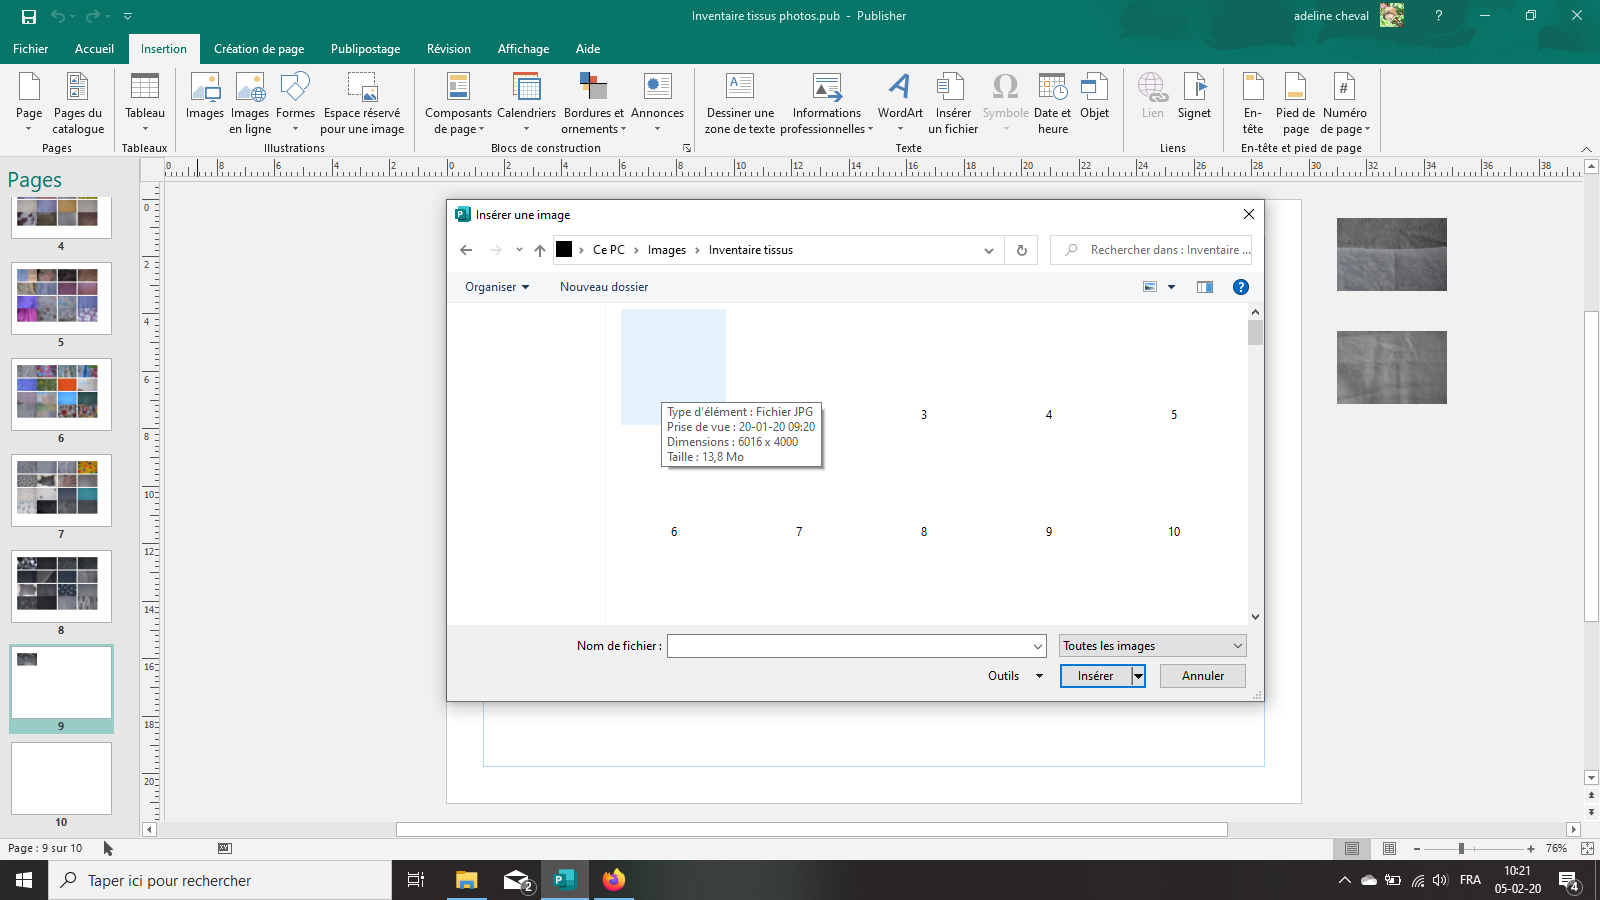Viewport: 1600px width, 900px height.
Task: Open the Fichier menu tab
Action: point(30,49)
